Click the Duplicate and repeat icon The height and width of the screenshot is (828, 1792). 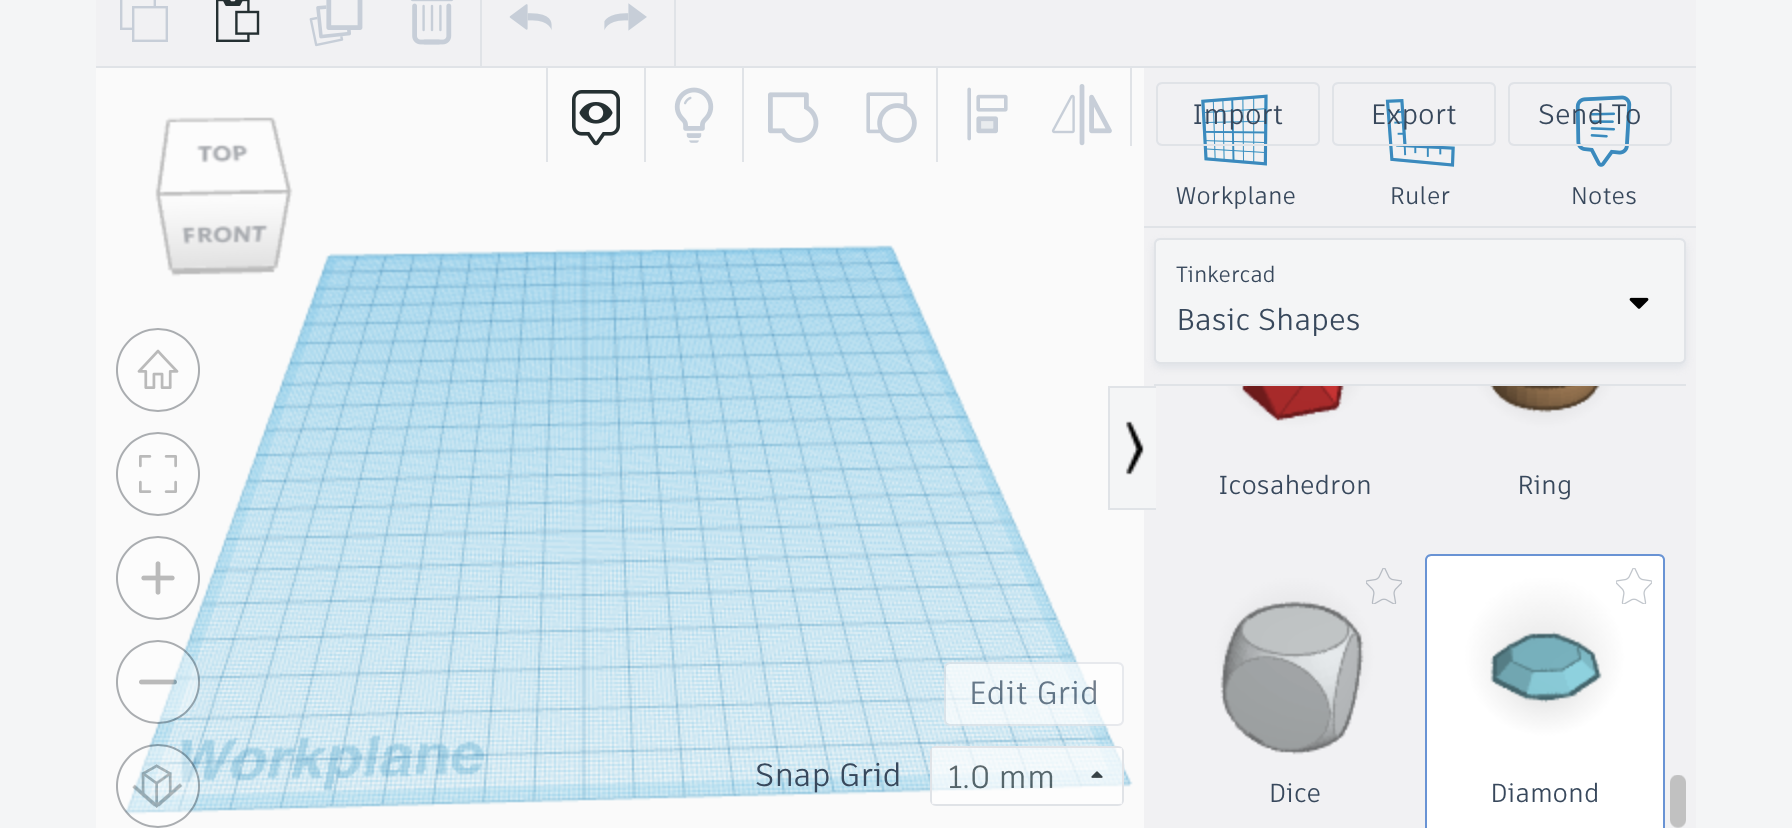click(335, 21)
